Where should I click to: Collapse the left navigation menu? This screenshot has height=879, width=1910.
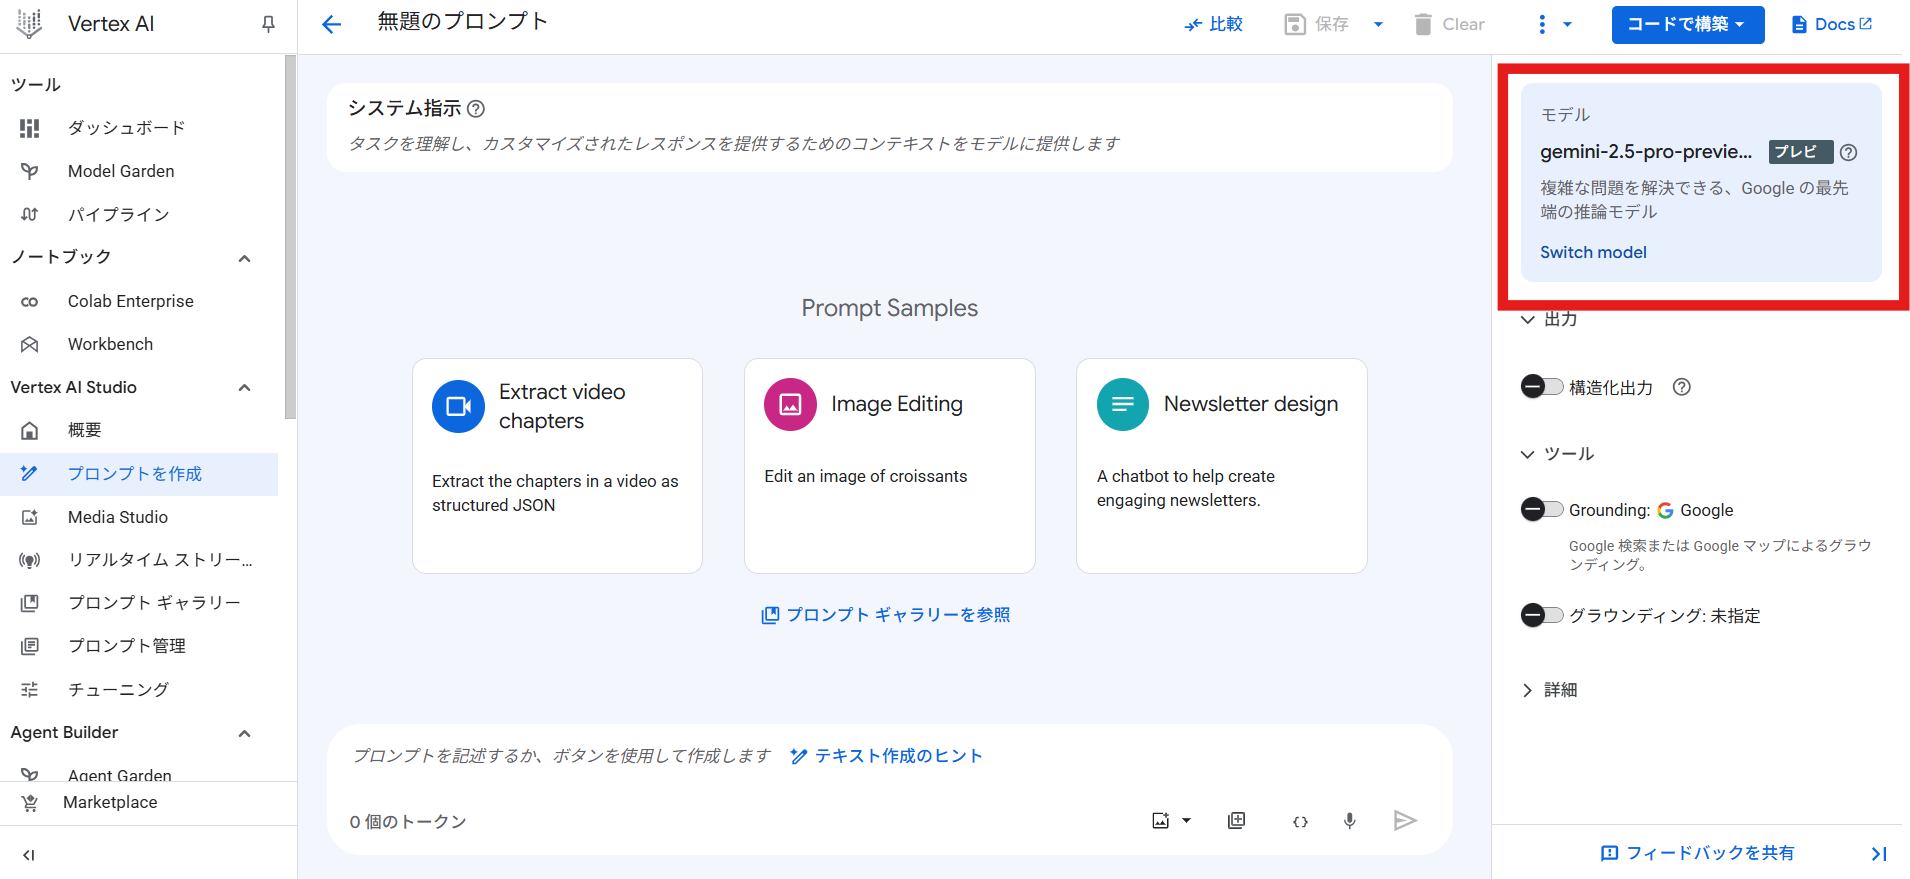[29, 855]
